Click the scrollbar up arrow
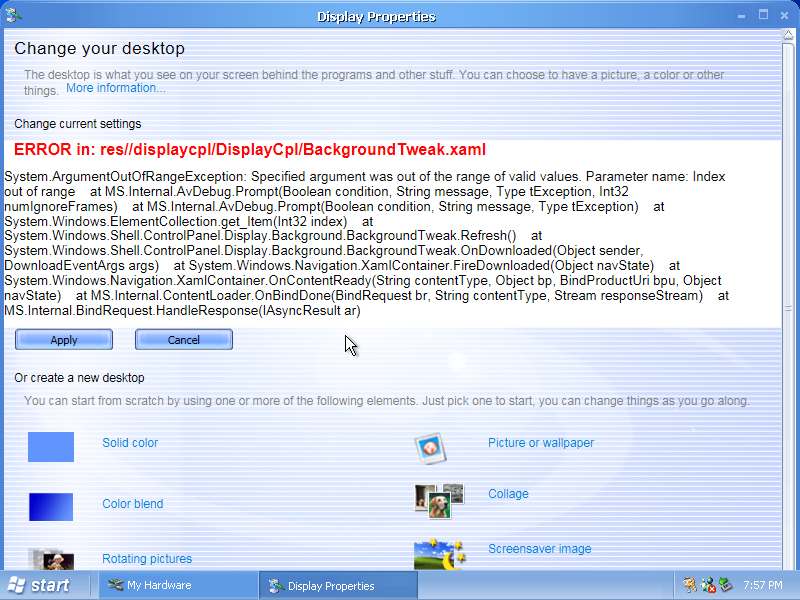The image size is (800, 600). (790, 39)
